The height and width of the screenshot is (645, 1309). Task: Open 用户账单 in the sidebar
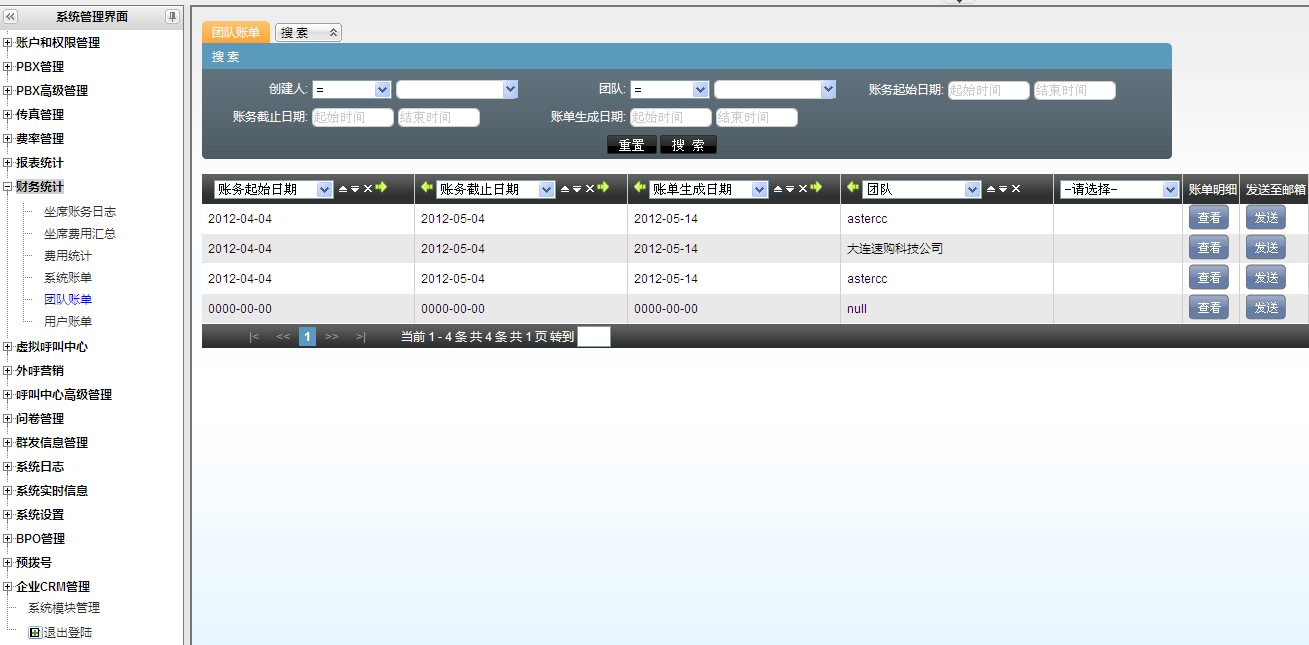(67, 321)
